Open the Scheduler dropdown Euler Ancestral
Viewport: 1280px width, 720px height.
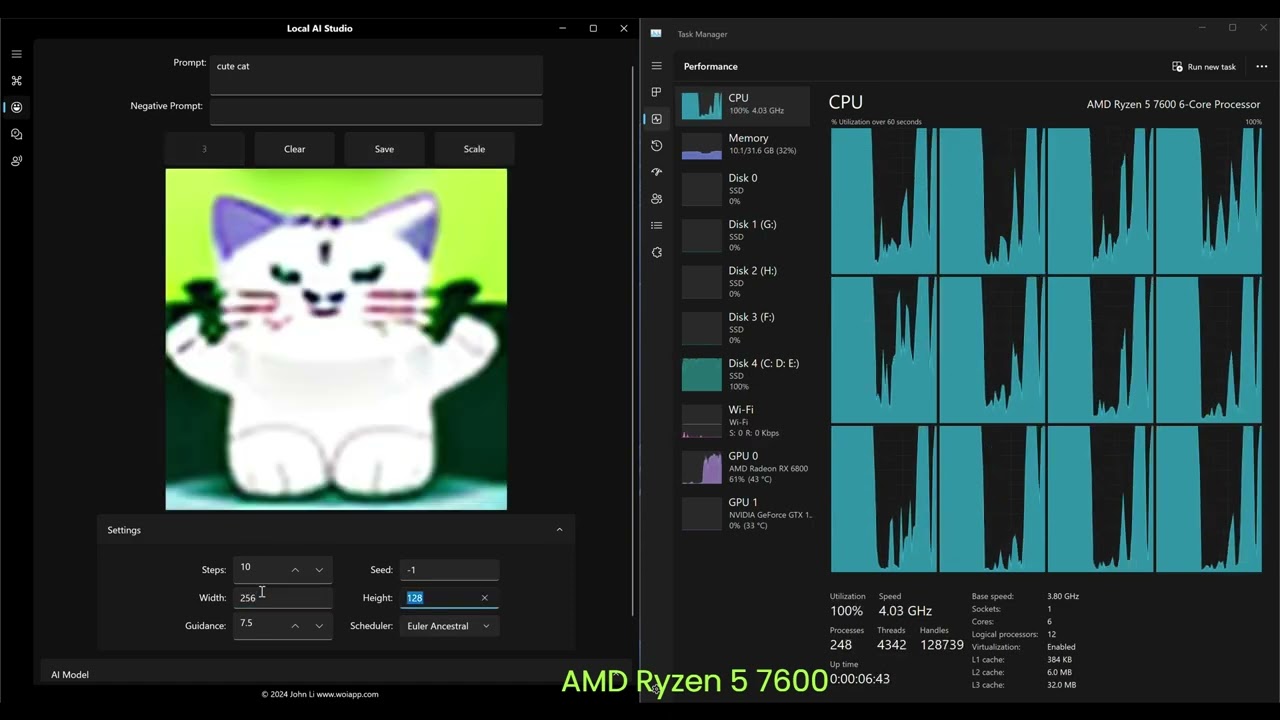click(448, 626)
